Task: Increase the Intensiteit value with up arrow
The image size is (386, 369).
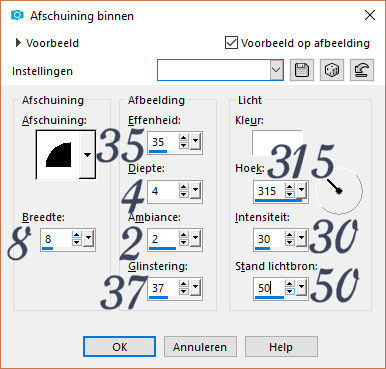Action: [x=290, y=235]
